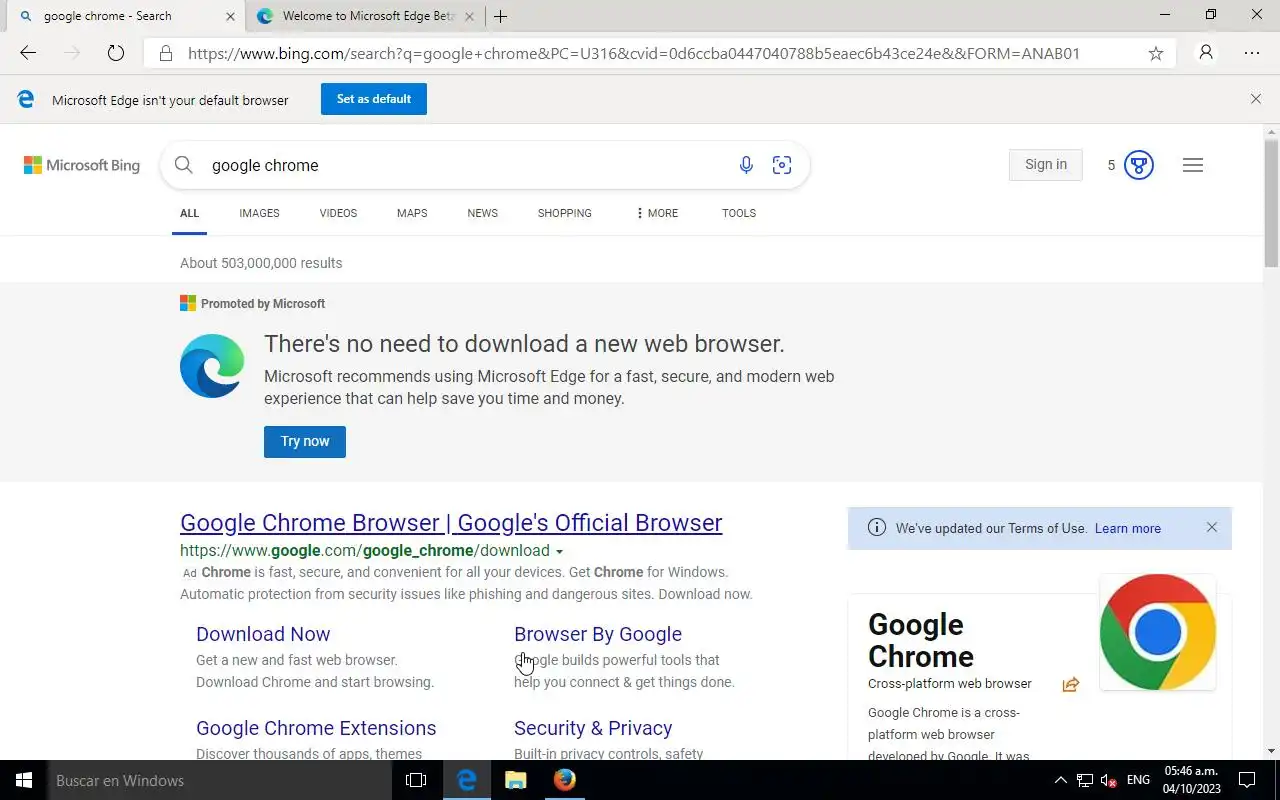This screenshot has width=1280, height=800.
Task: Open Google Chrome Browser official result
Action: pos(451,523)
